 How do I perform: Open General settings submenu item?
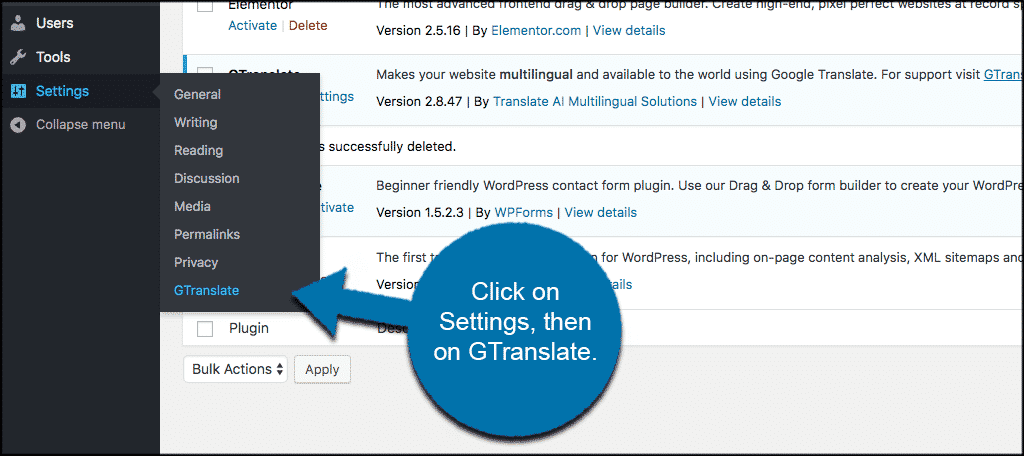(197, 95)
